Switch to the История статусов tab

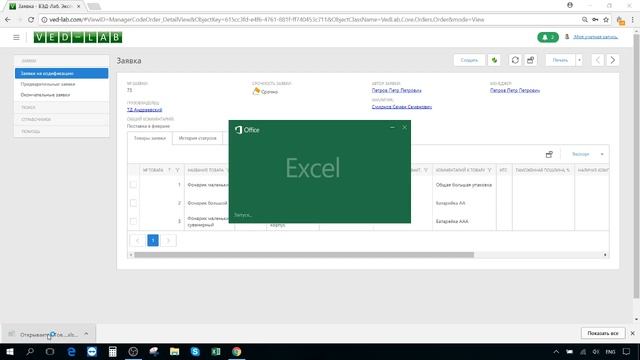point(198,138)
